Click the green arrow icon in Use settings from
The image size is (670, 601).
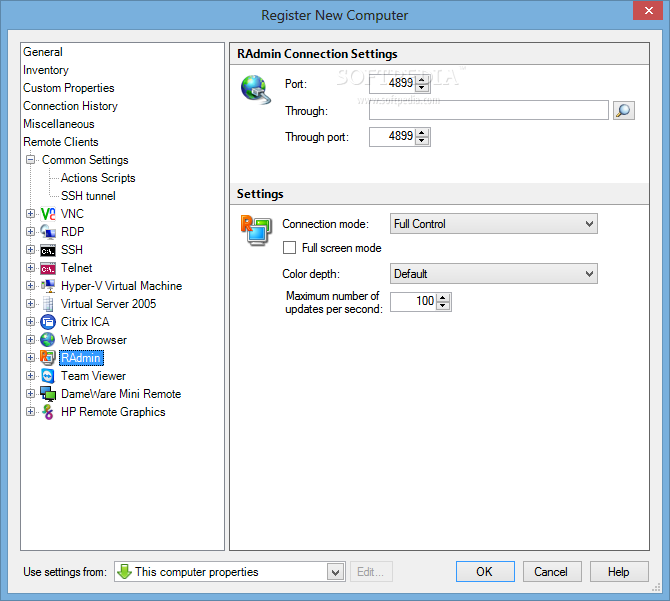[124, 572]
